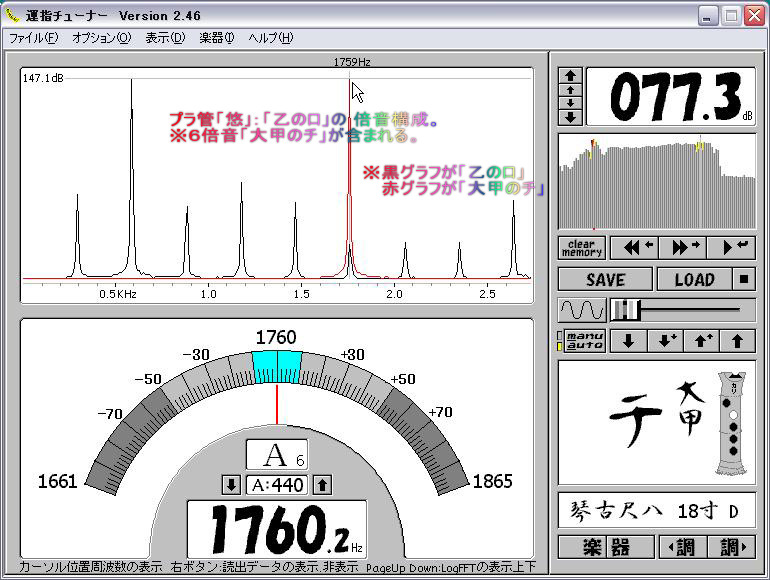
Task: Minimize the 運指チューナー window
Action: point(707,17)
